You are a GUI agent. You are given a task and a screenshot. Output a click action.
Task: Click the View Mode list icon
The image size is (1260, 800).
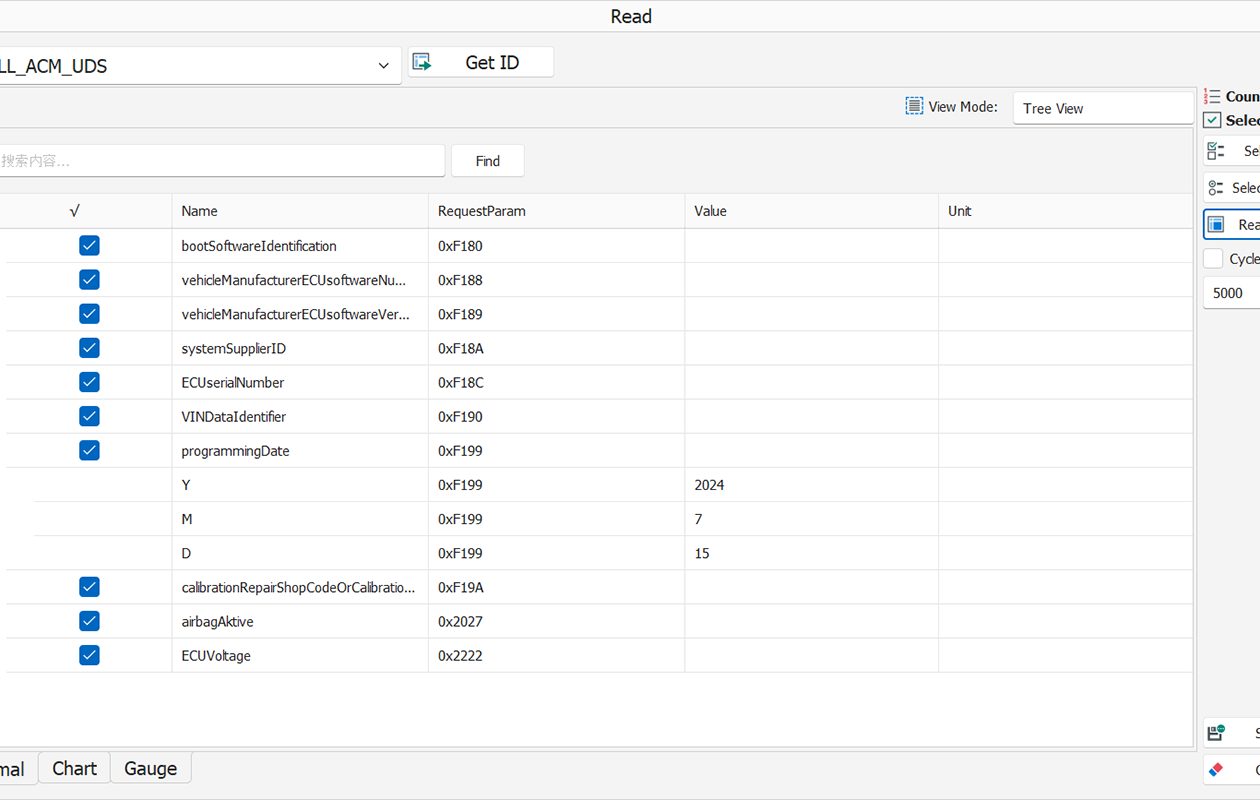tap(914, 106)
